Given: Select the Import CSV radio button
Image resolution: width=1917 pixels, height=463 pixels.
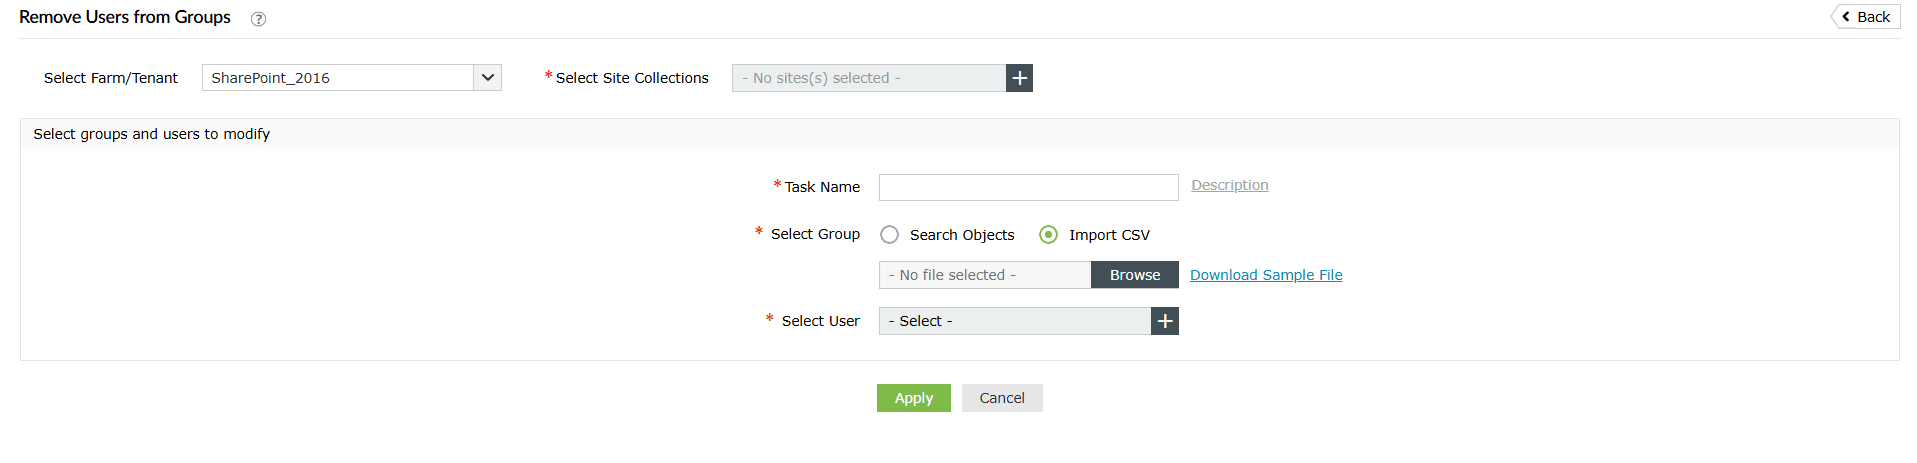Looking at the screenshot, I should click(1048, 235).
